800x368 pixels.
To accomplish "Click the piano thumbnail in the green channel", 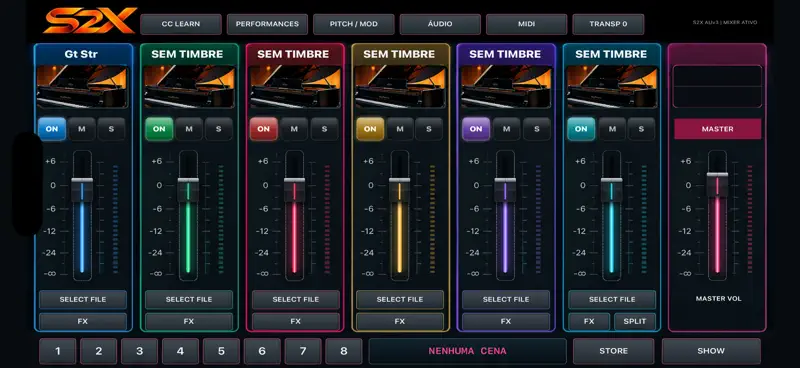I will [x=189, y=86].
